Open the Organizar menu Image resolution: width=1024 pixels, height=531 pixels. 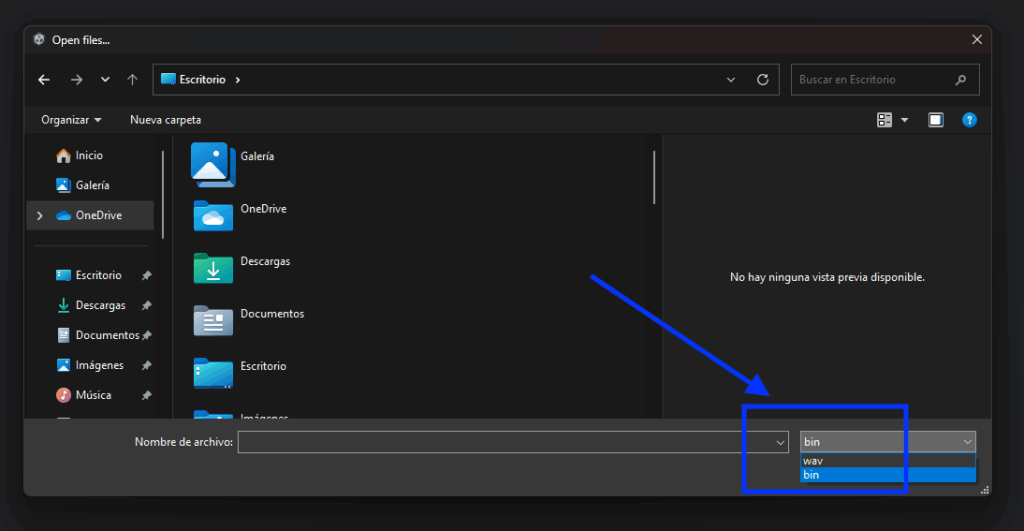click(71, 120)
